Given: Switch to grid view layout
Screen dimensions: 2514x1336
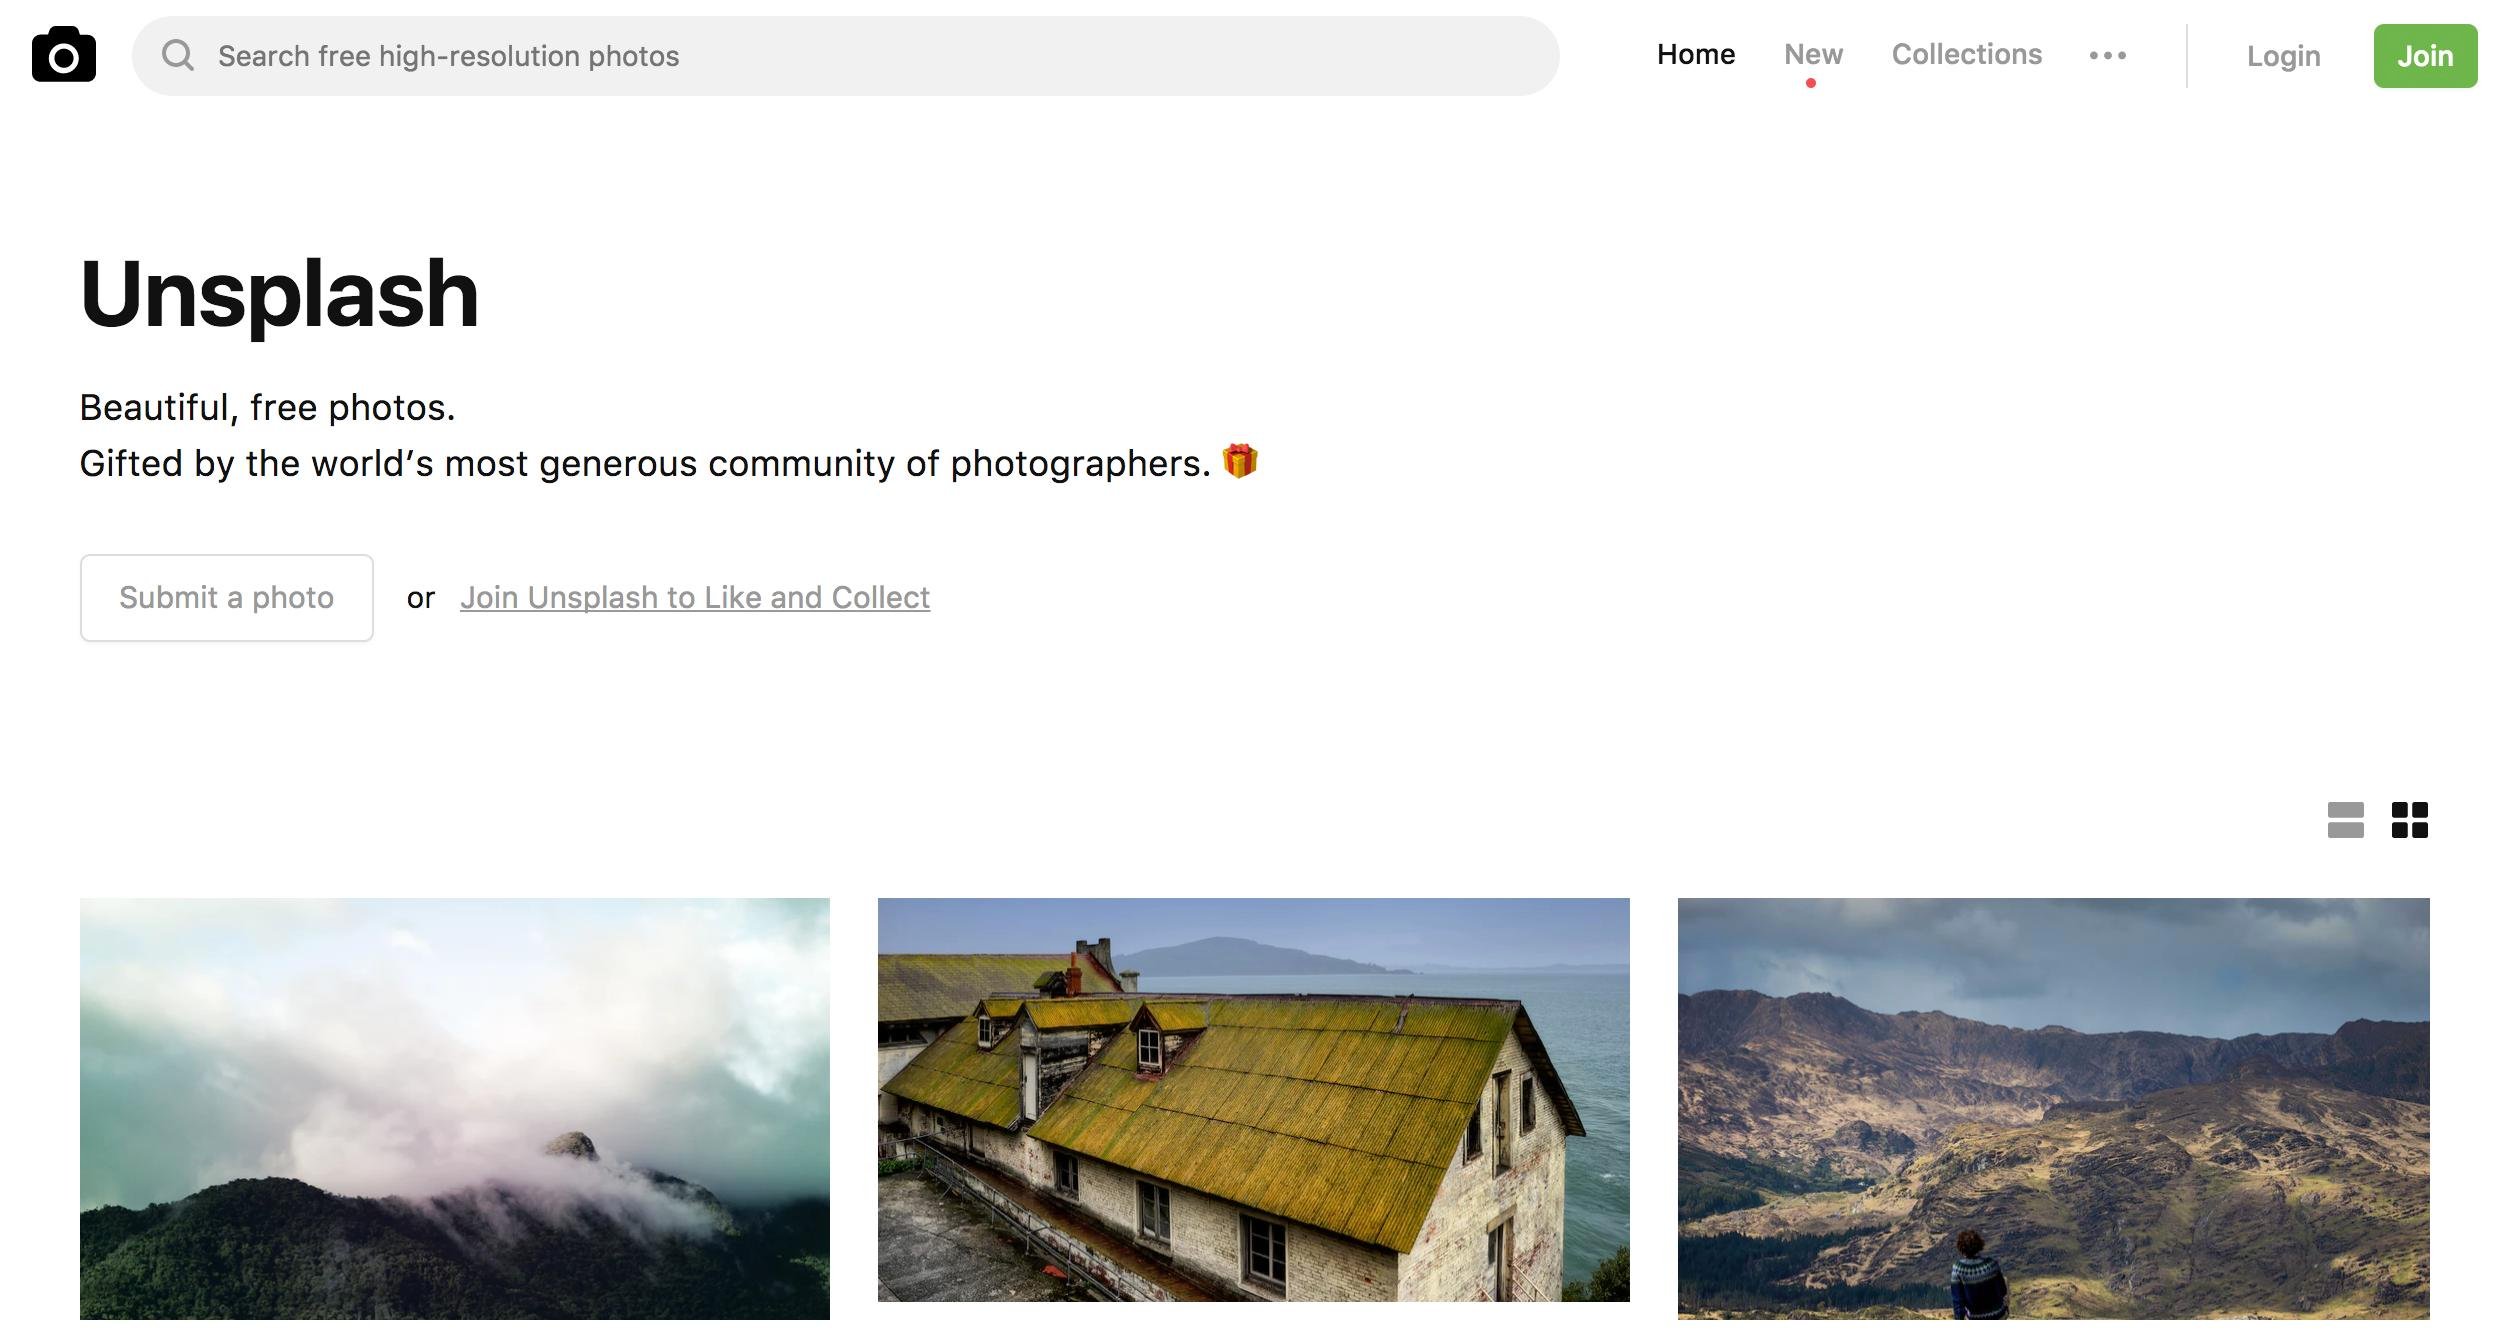Looking at the screenshot, I should pos(2409,820).
